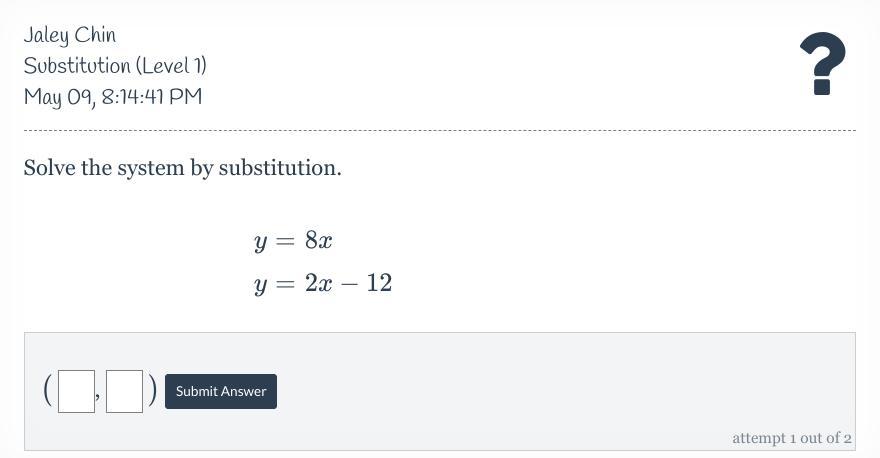Select the closing parenthesis of the ordered pair
Image resolution: width=880 pixels, height=458 pixels.
tap(152, 390)
